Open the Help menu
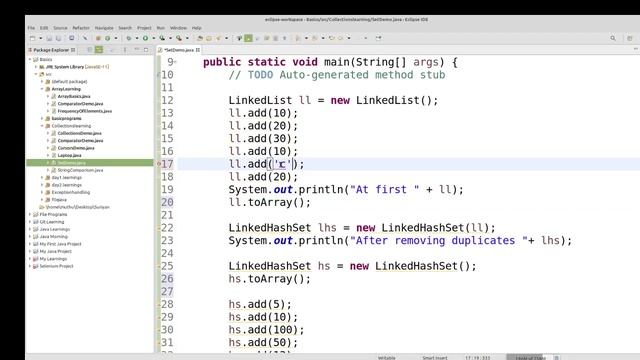 click(x=196, y=28)
